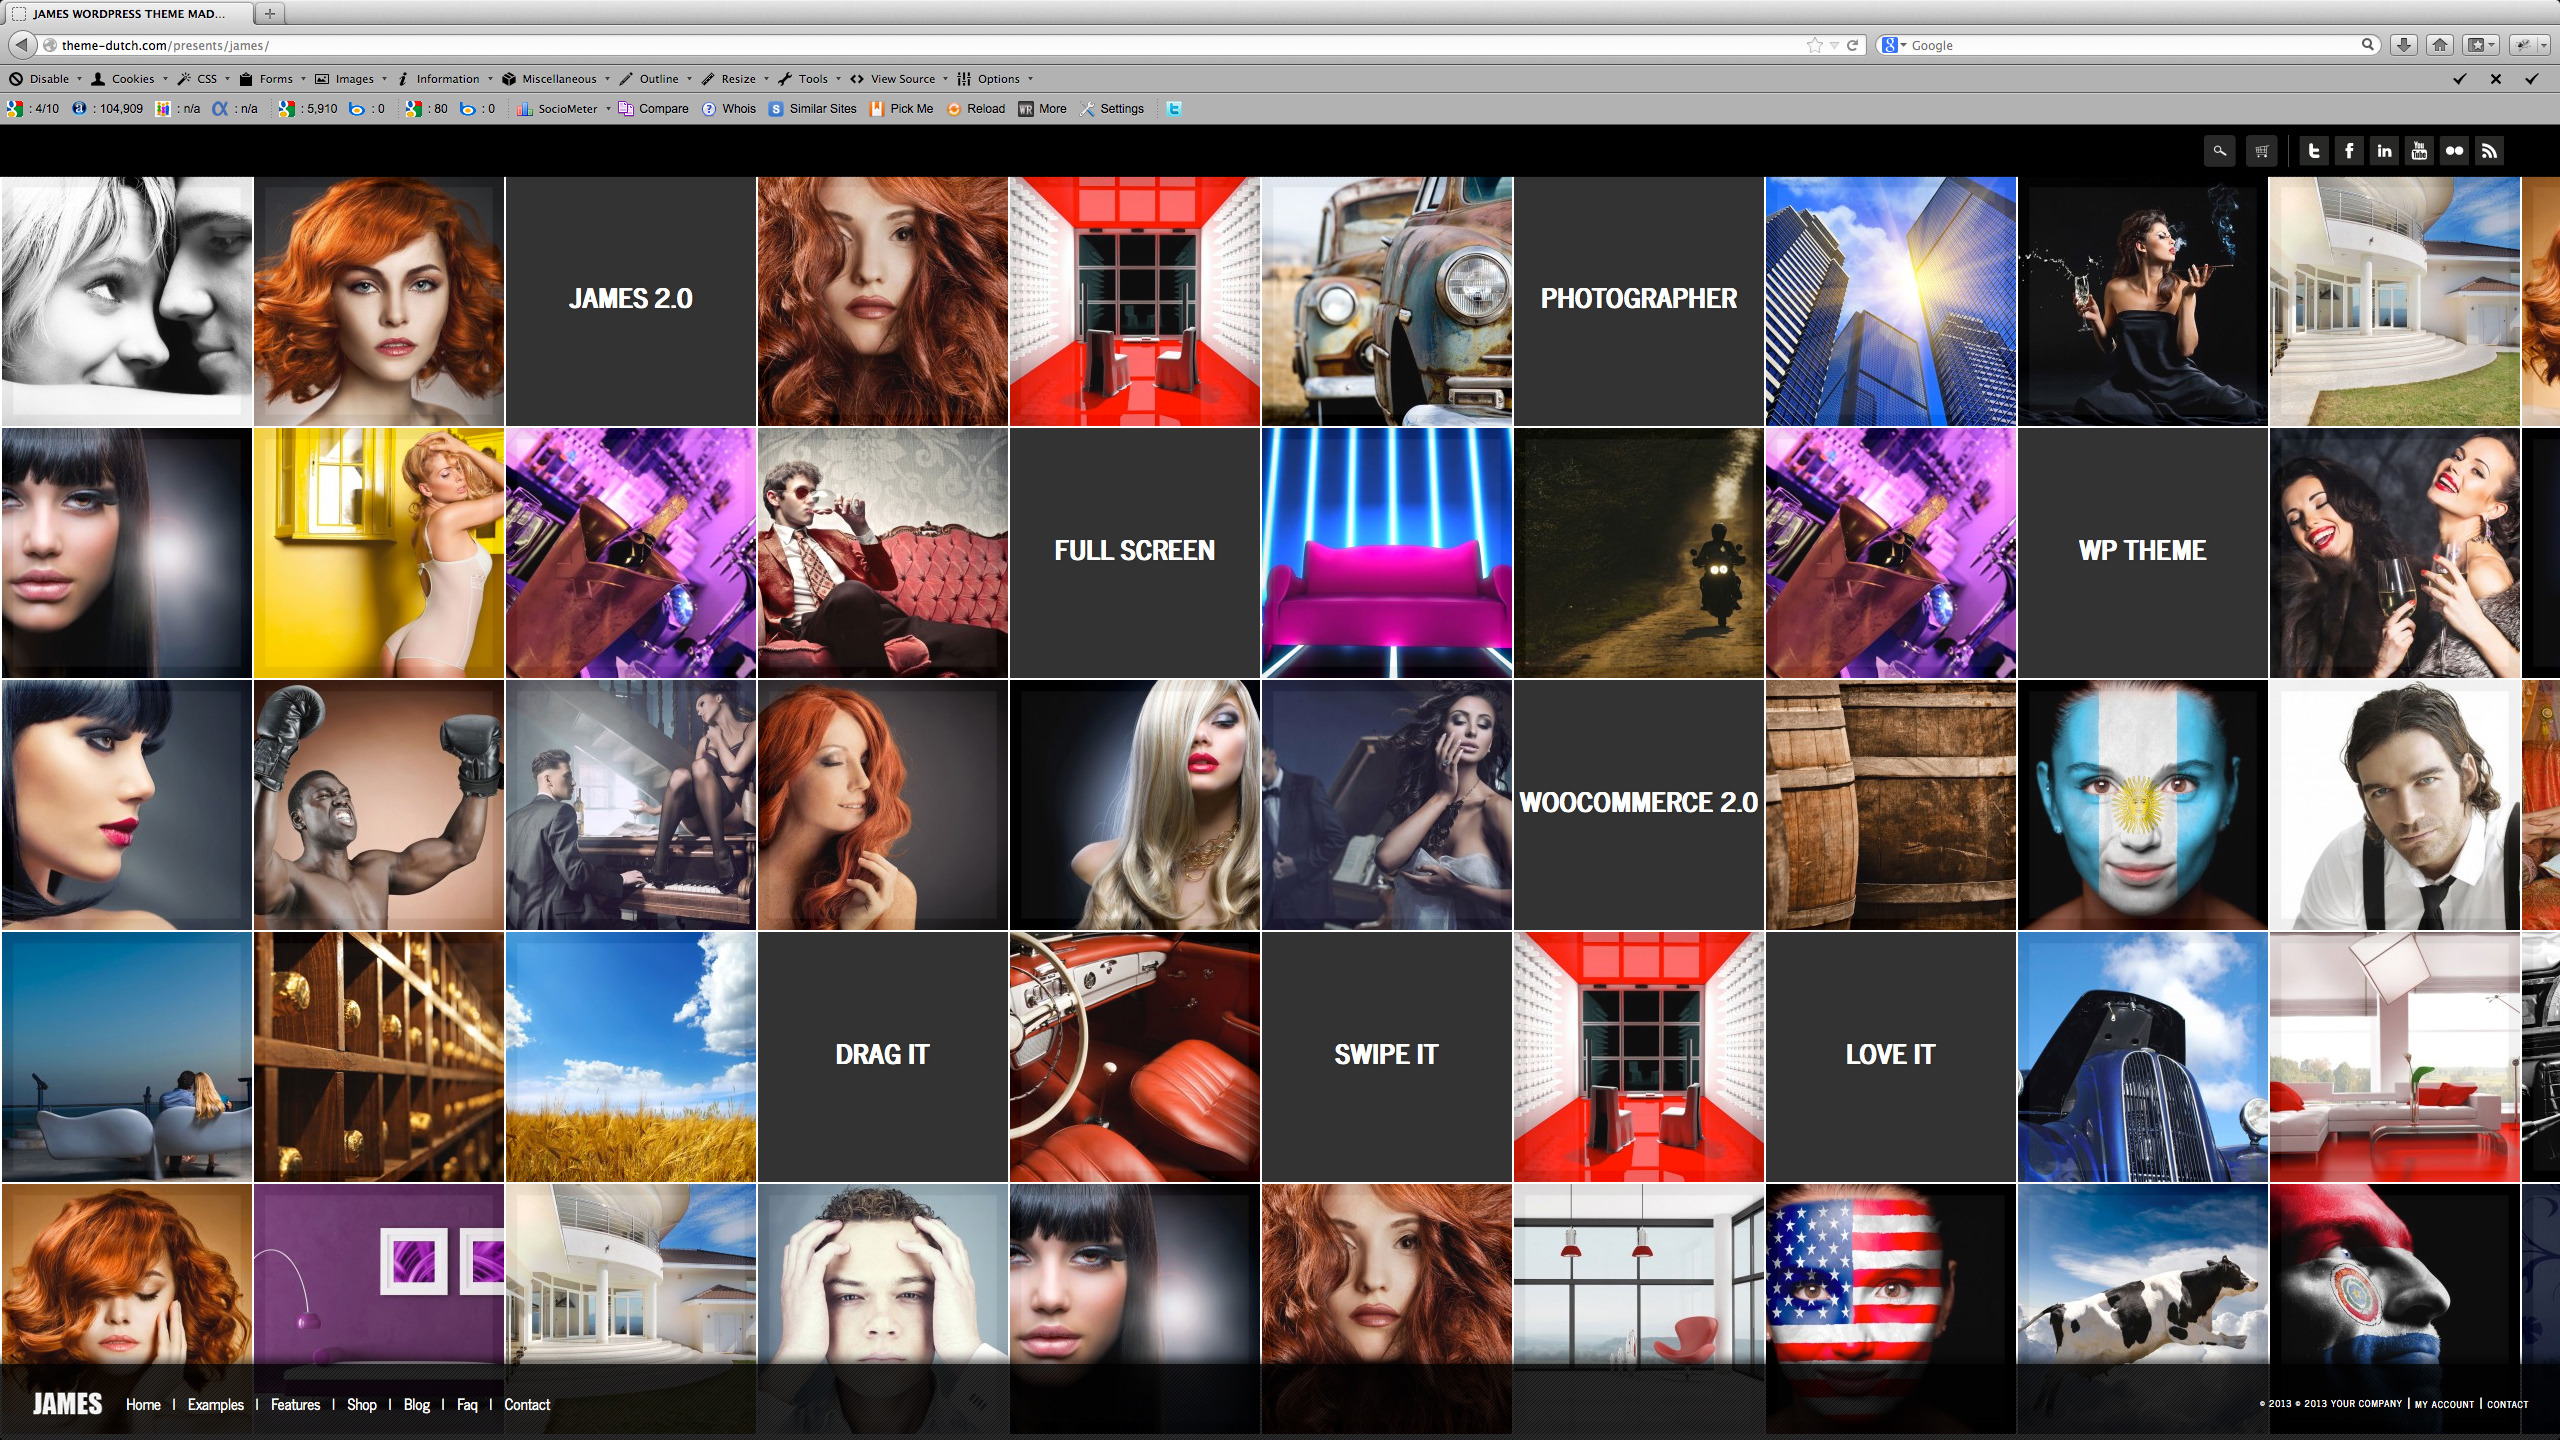Toggle the Outline menu in developer toolbar
The image size is (2560, 1440).
658,79
